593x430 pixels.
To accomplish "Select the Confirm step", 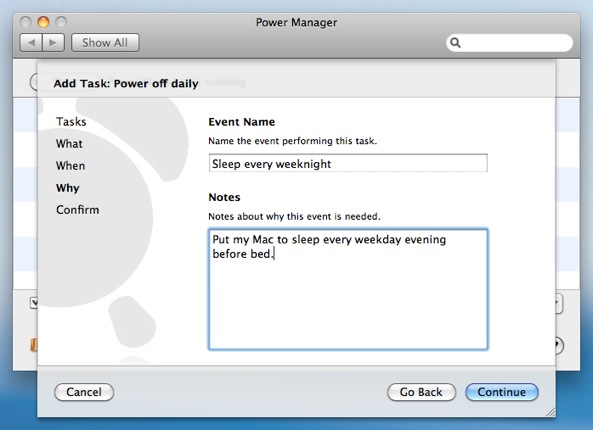I will (x=78, y=210).
